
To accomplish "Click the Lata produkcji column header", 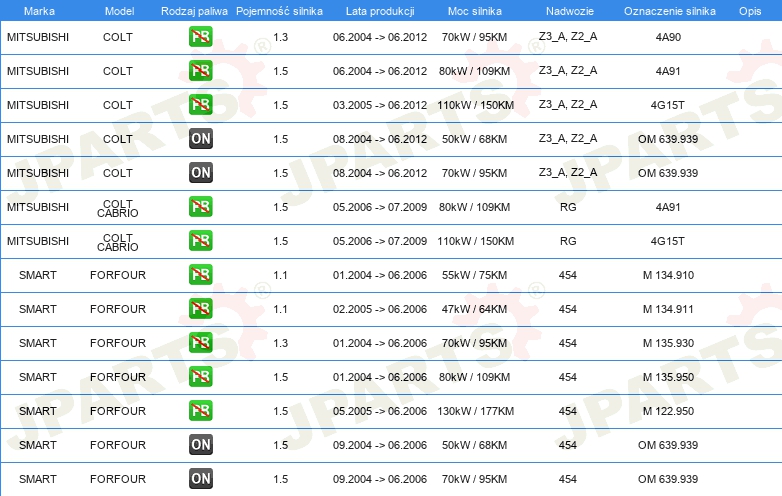I will pos(380,11).
